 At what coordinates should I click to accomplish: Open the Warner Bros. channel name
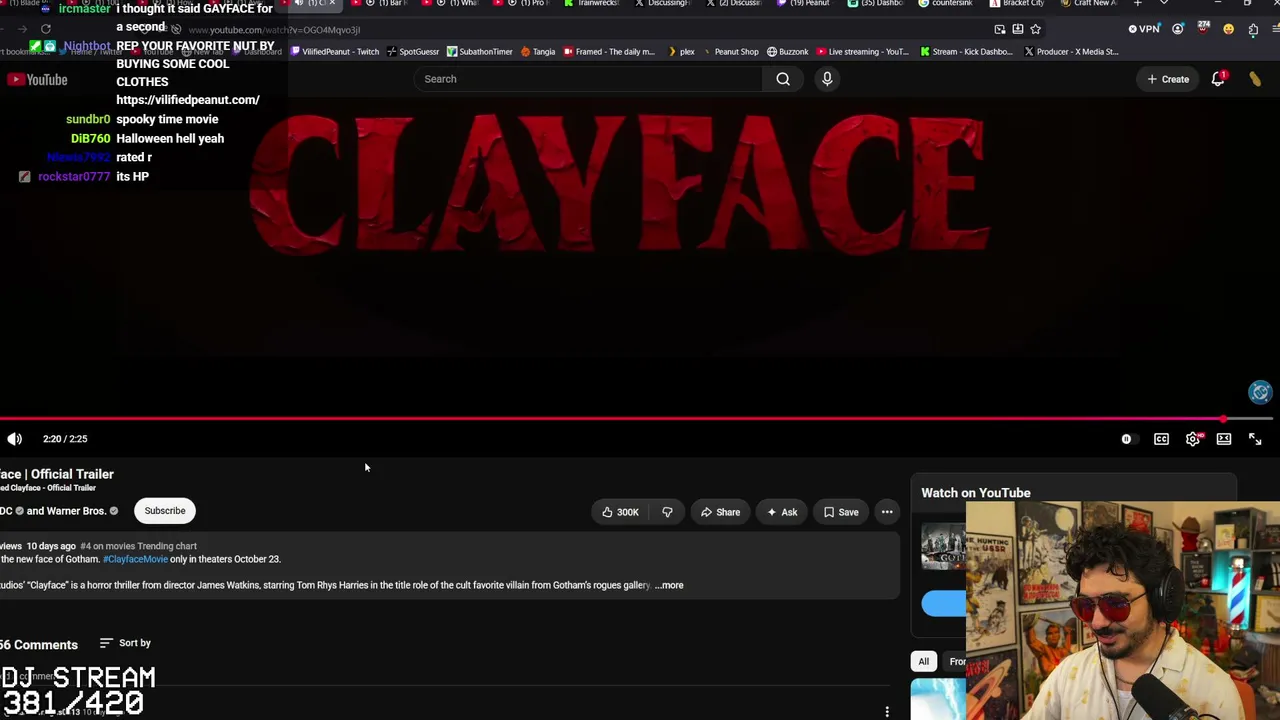(76, 511)
